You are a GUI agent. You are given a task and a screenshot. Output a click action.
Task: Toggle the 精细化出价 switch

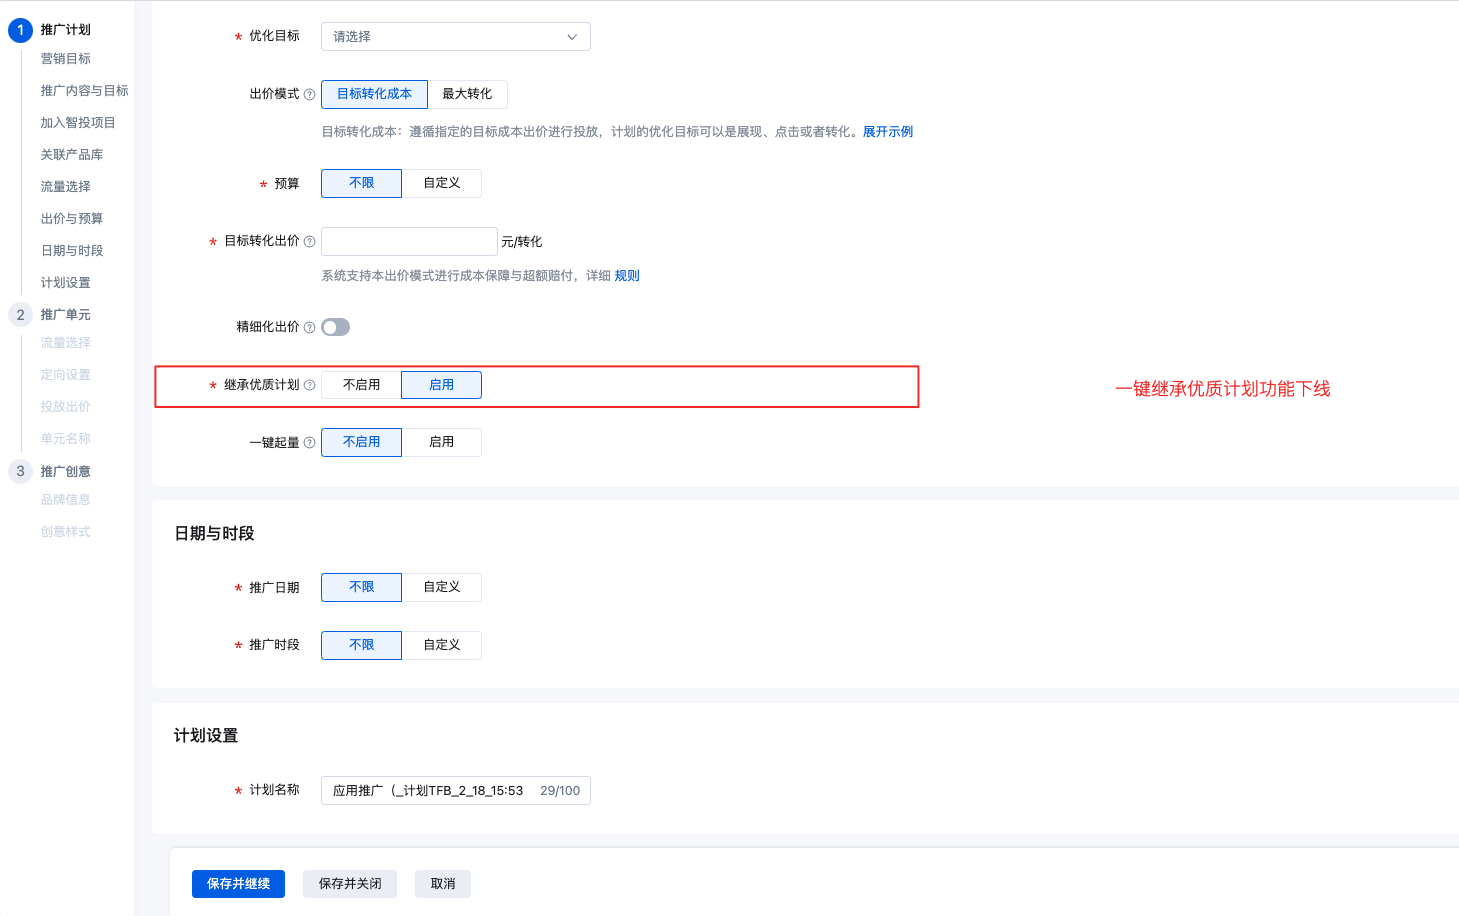point(335,327)
